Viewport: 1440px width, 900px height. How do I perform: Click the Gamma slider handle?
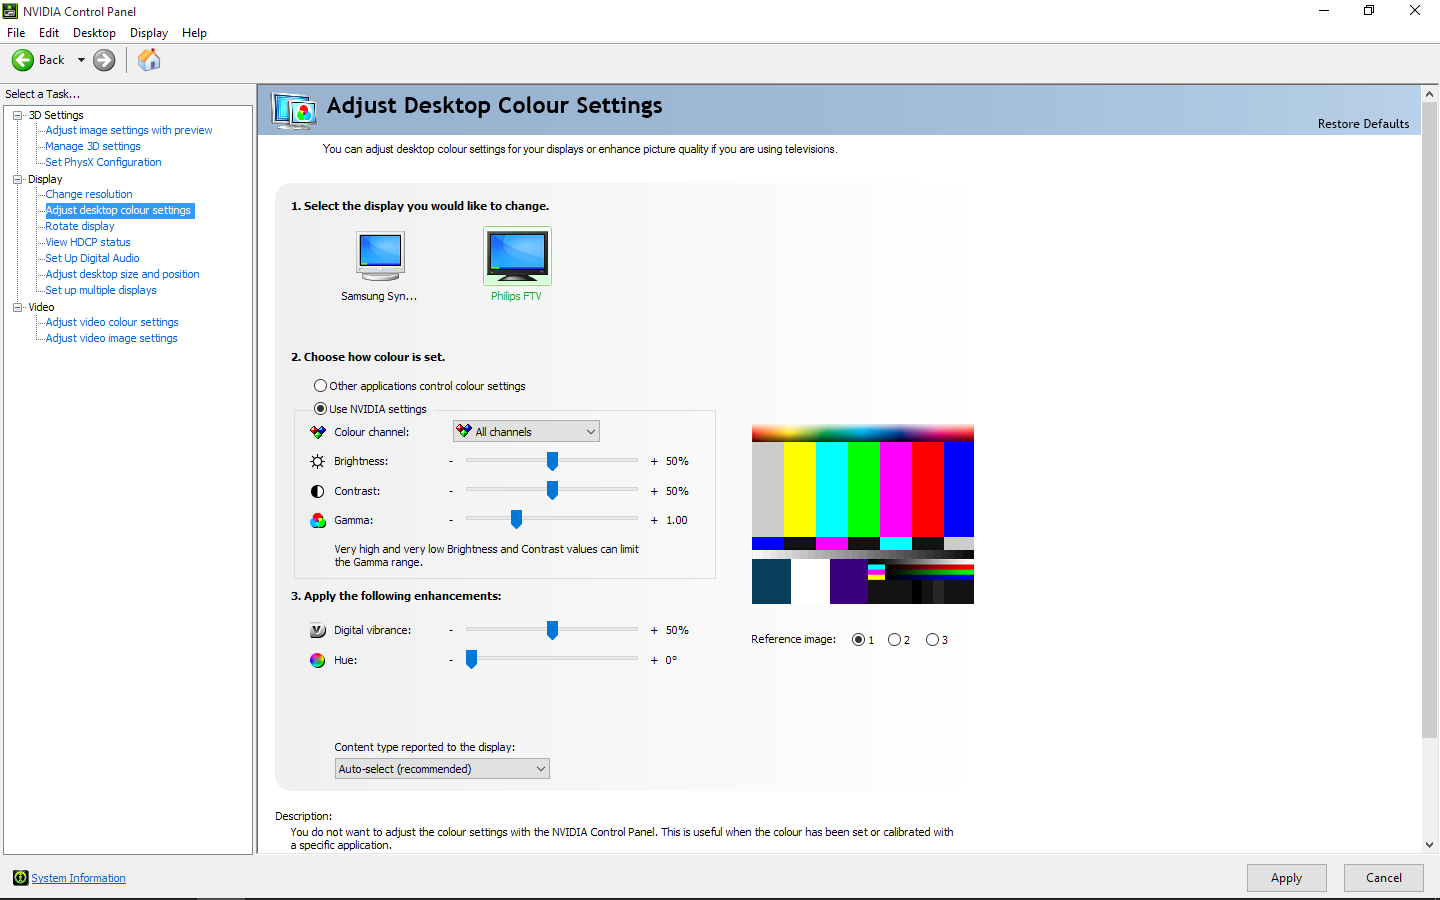coord(516,519)
